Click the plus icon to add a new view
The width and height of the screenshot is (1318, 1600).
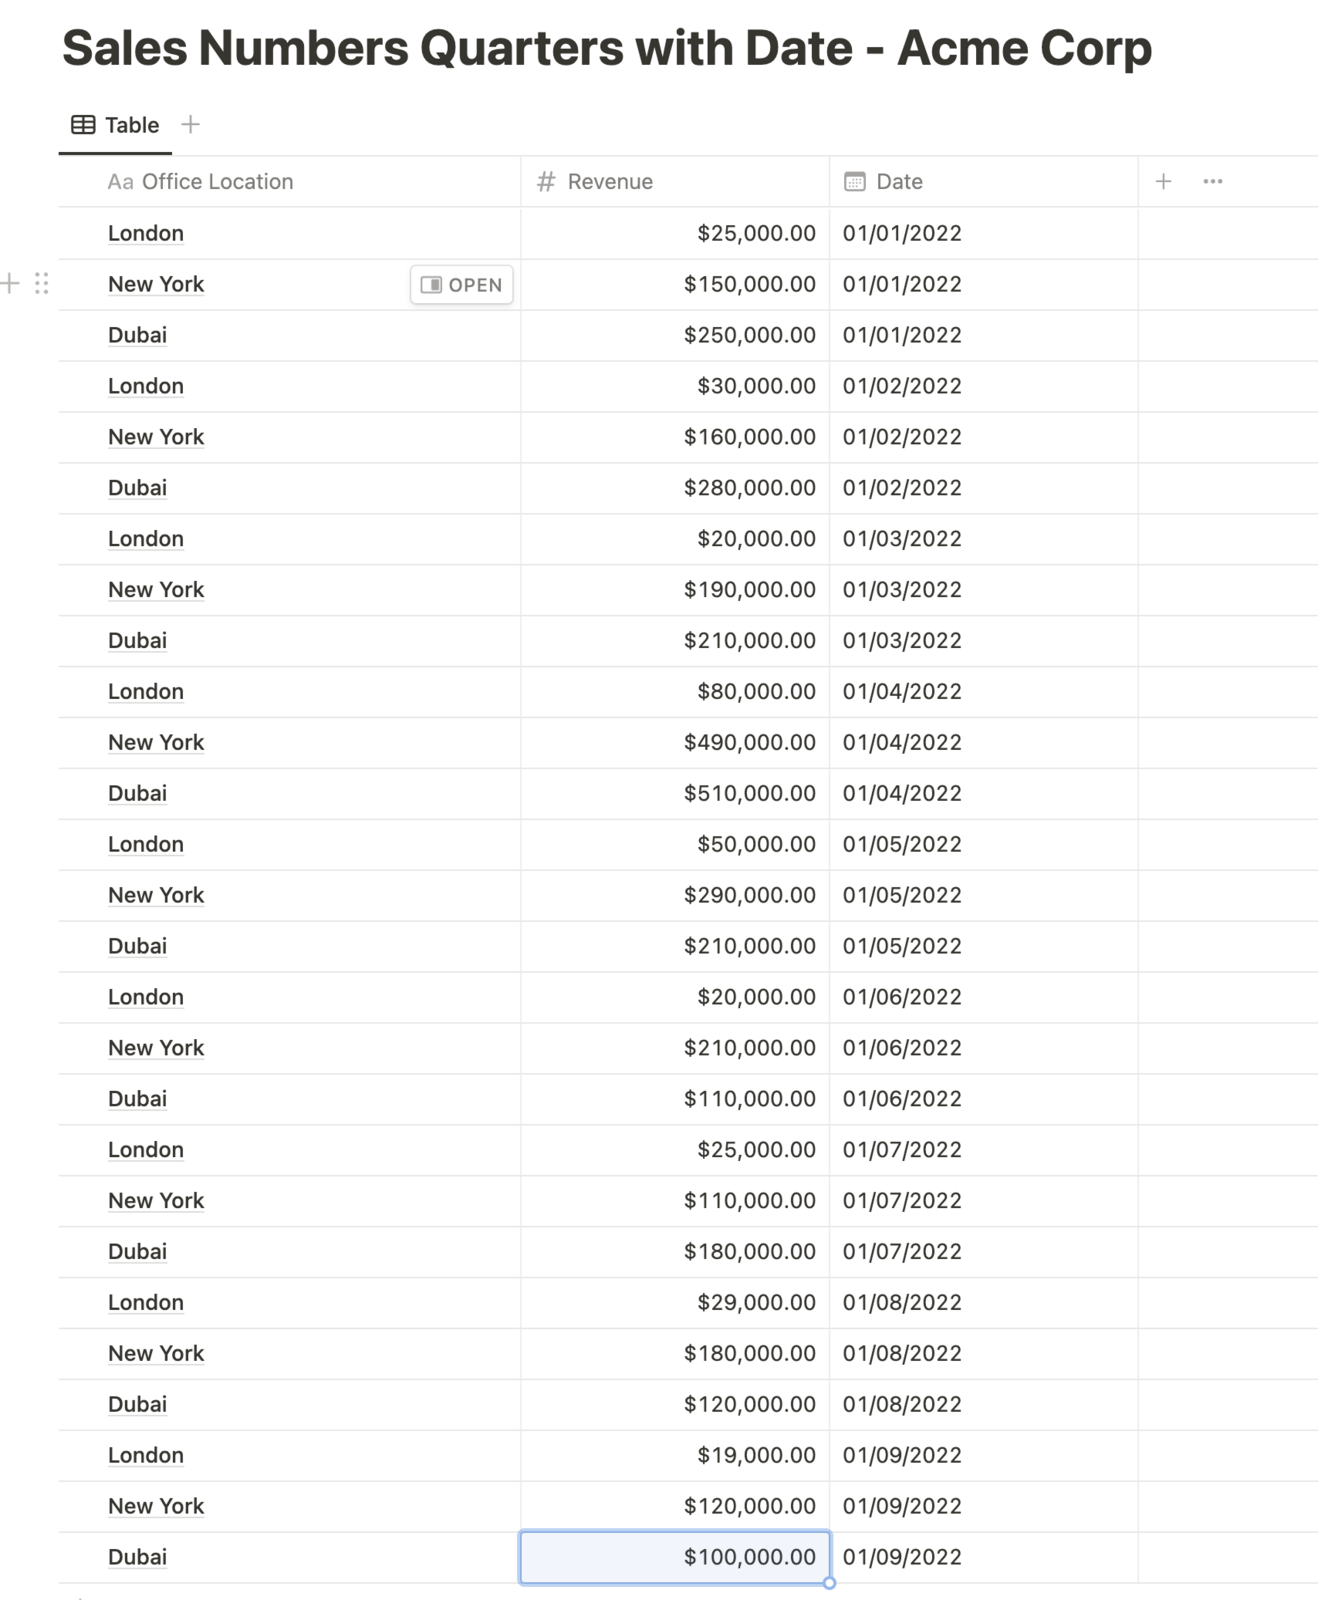(x=190, y=124)
